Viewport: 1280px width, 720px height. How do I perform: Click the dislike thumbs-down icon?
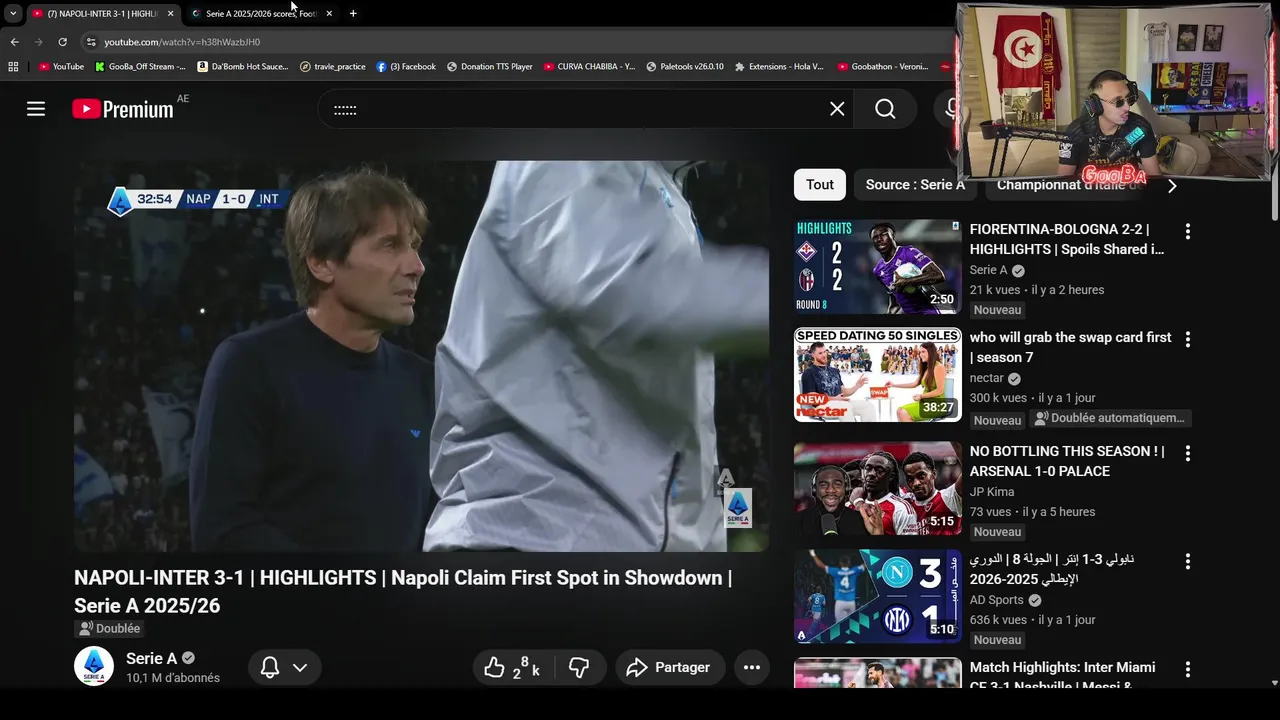tap(579, 667)
